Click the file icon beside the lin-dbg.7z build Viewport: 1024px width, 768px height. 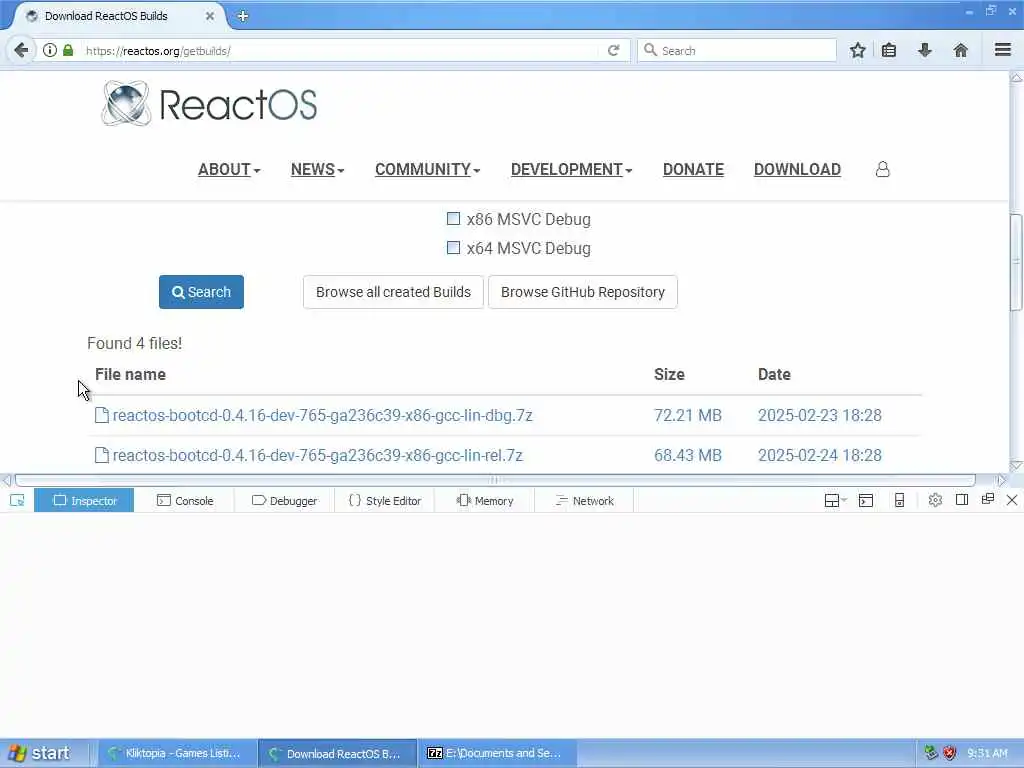[102, 415]
